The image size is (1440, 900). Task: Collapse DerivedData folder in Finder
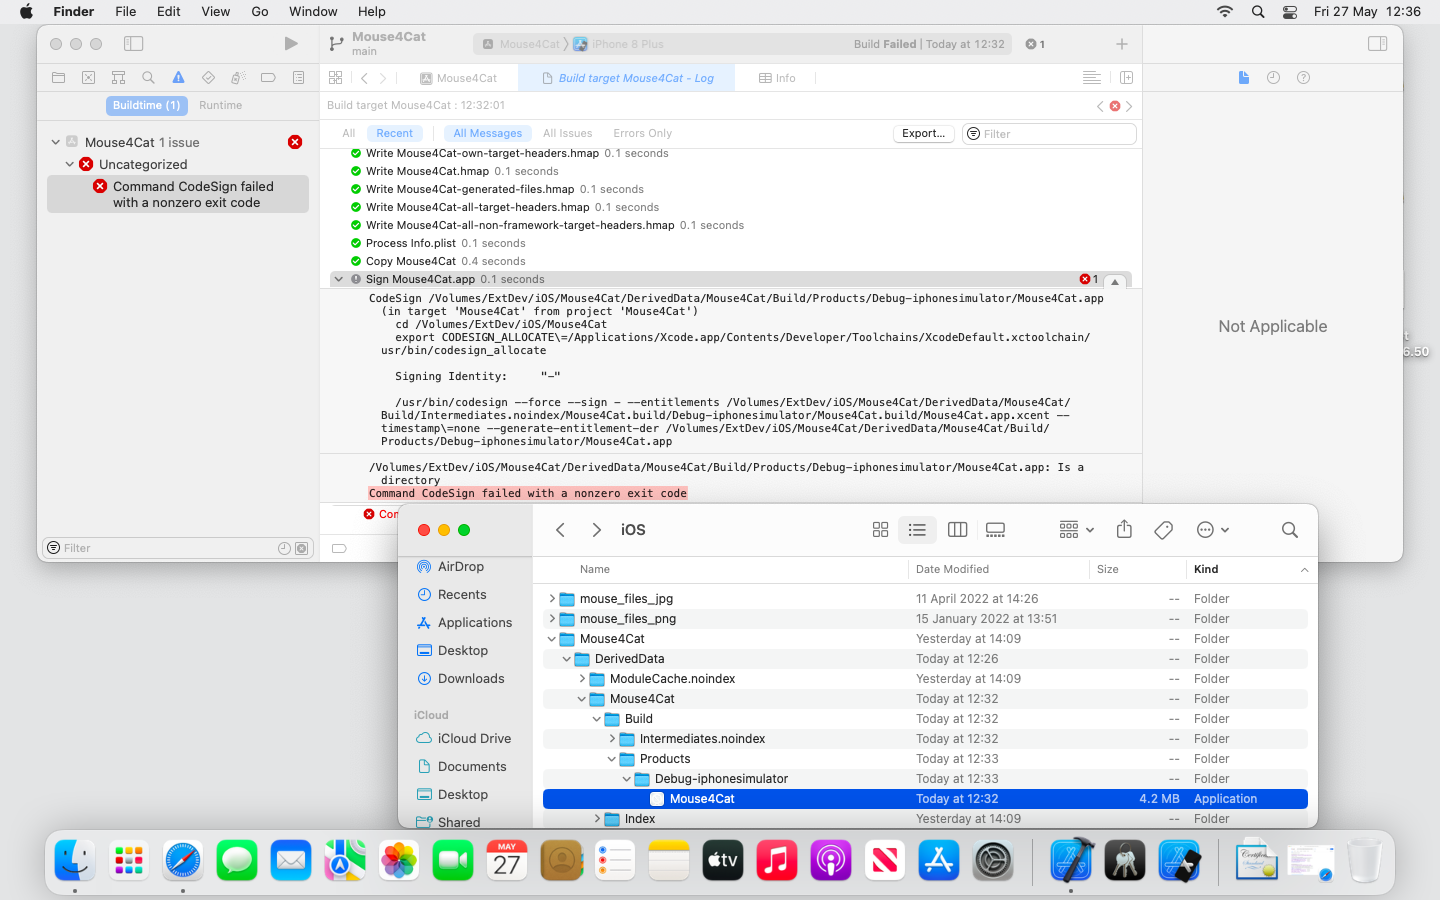567,659
